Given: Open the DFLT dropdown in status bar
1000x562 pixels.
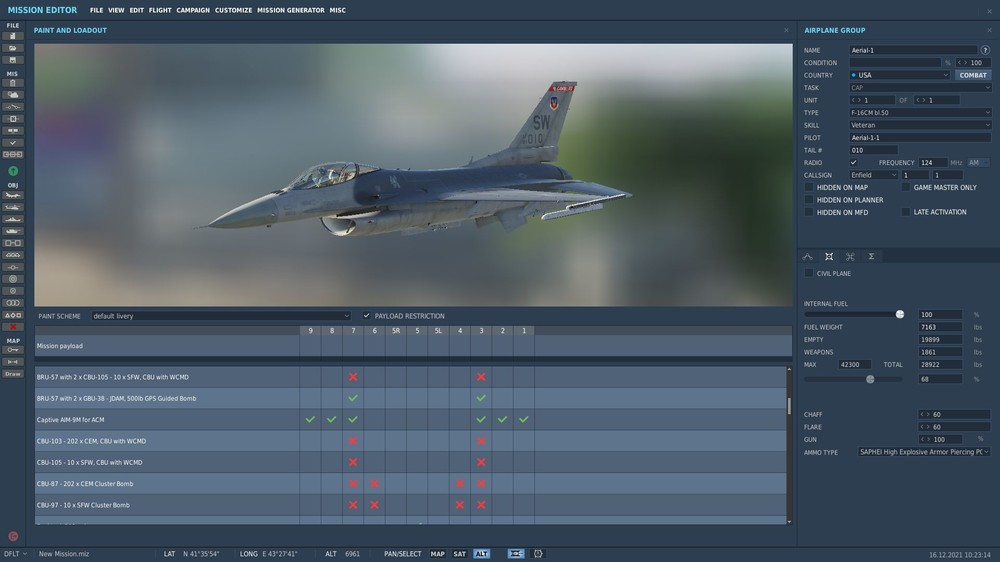Looking at the screenshot, I should tap(15, 554).
